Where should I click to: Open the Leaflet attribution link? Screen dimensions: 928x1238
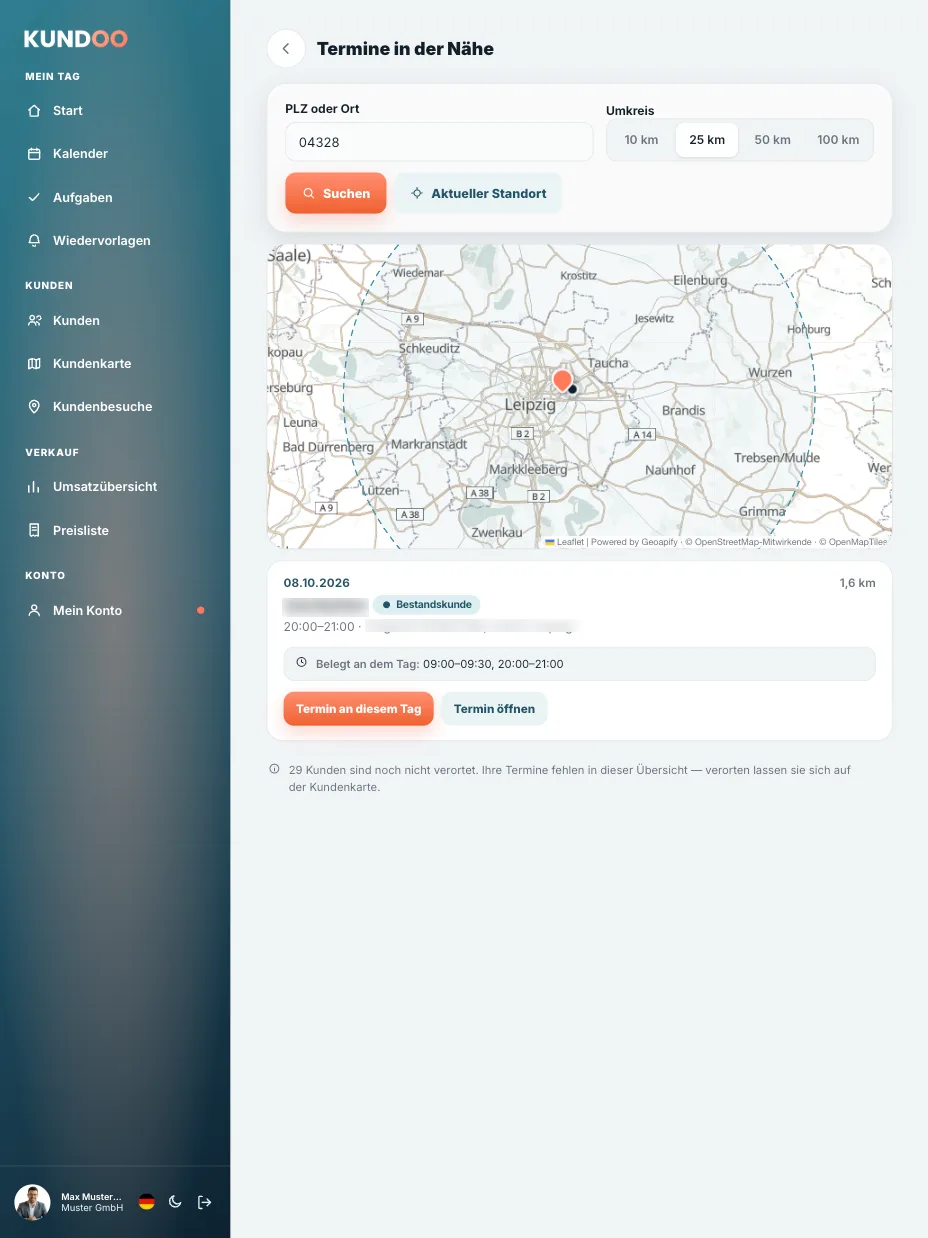tap(570, 542)
